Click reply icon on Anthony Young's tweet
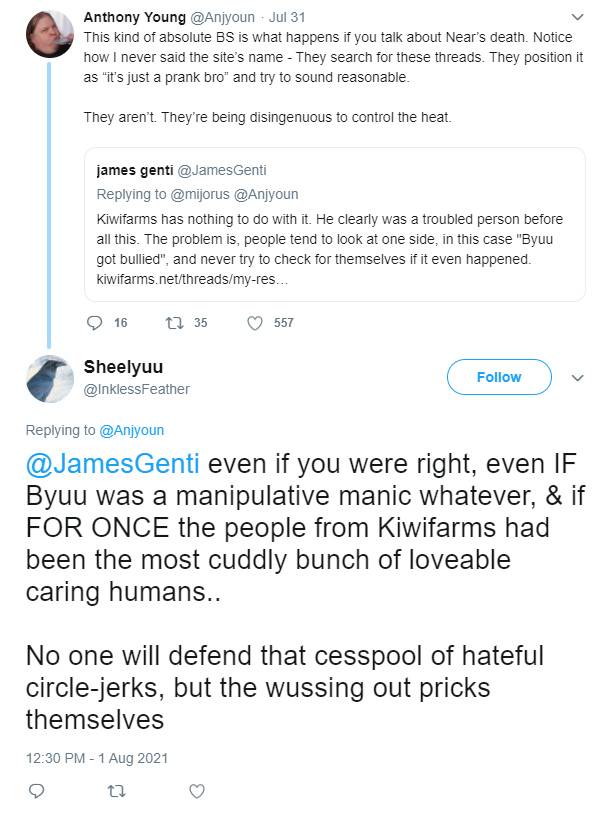The image size is (612, 813). [x=94, y=323]
